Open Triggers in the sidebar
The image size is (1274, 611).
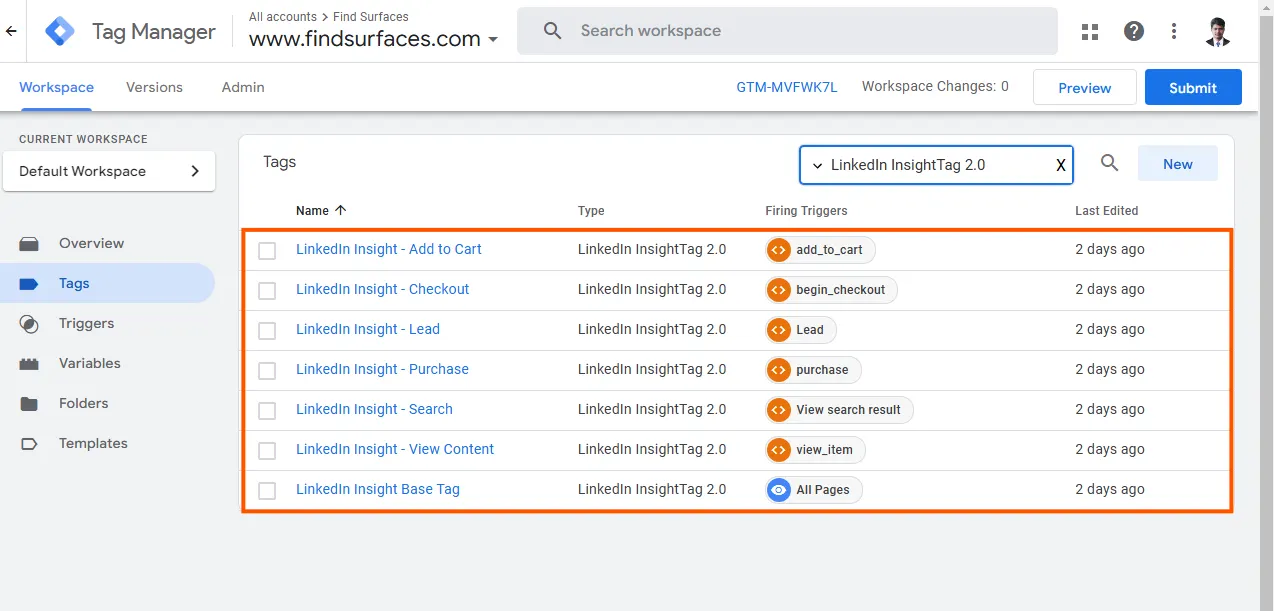107,323
